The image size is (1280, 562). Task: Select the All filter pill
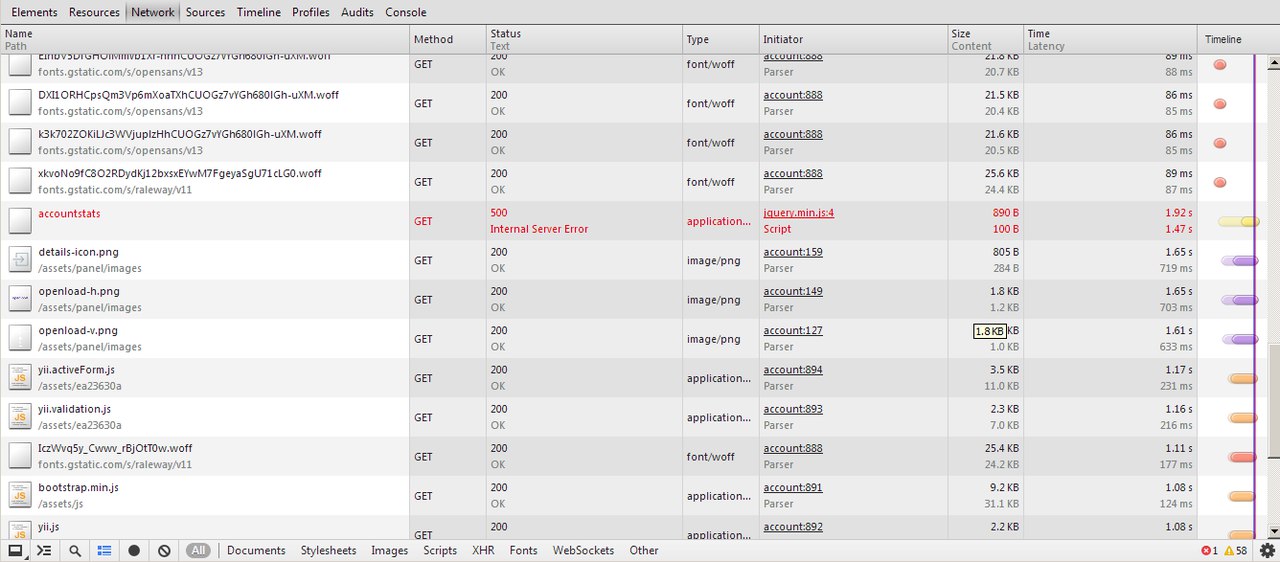(x=198, y=550)
